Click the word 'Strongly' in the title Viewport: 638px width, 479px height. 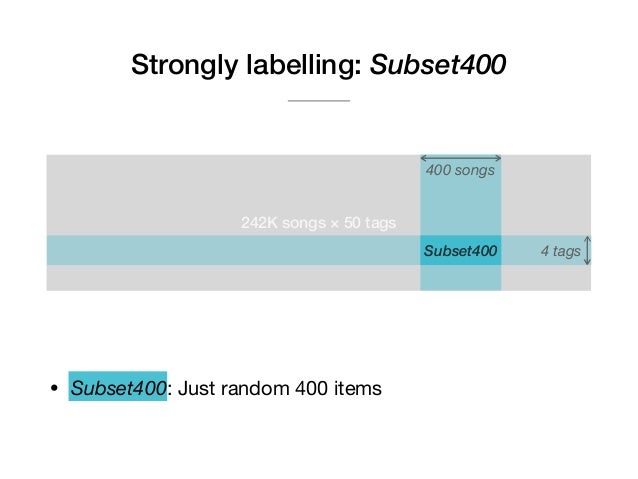pyautogui.click(x=184, y=65)
